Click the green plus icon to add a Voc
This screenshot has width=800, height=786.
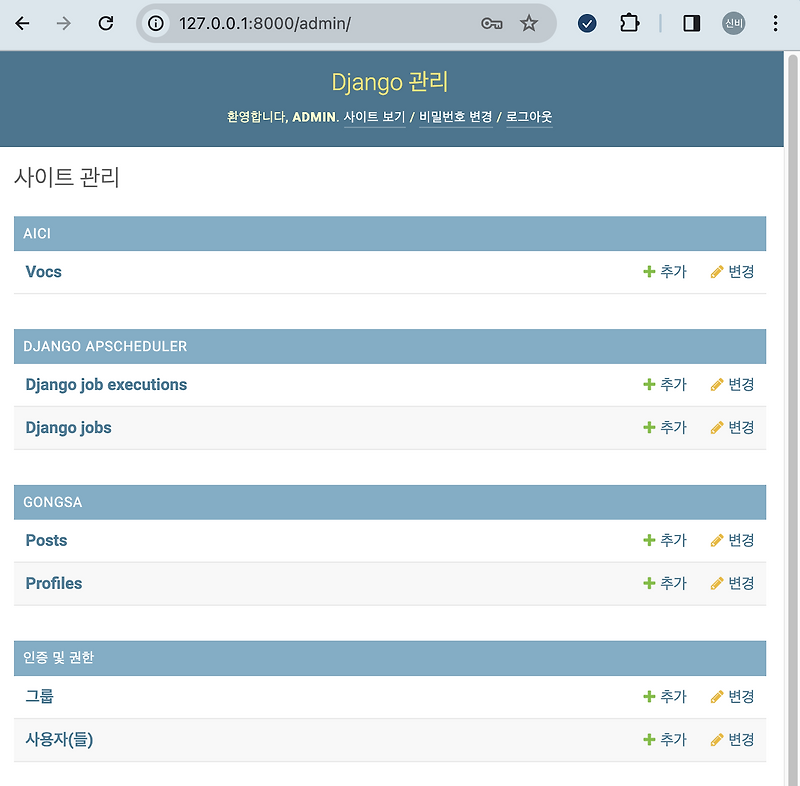click(x=650, y=271)
